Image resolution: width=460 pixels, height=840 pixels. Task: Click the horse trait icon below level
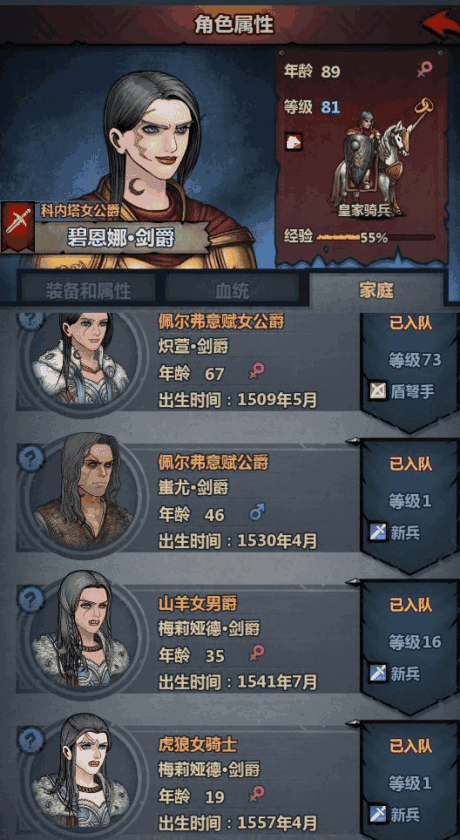click(x=293, y=141)
